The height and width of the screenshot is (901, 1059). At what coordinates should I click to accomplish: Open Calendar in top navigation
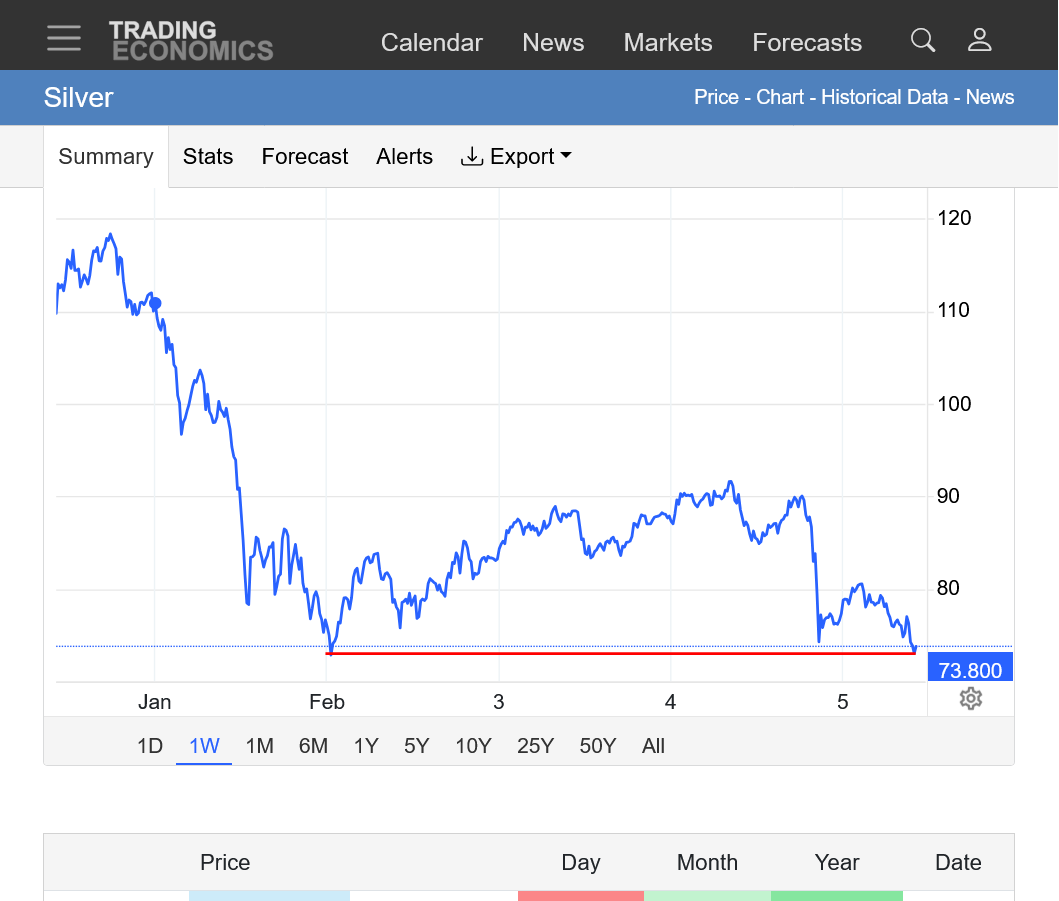432,43
